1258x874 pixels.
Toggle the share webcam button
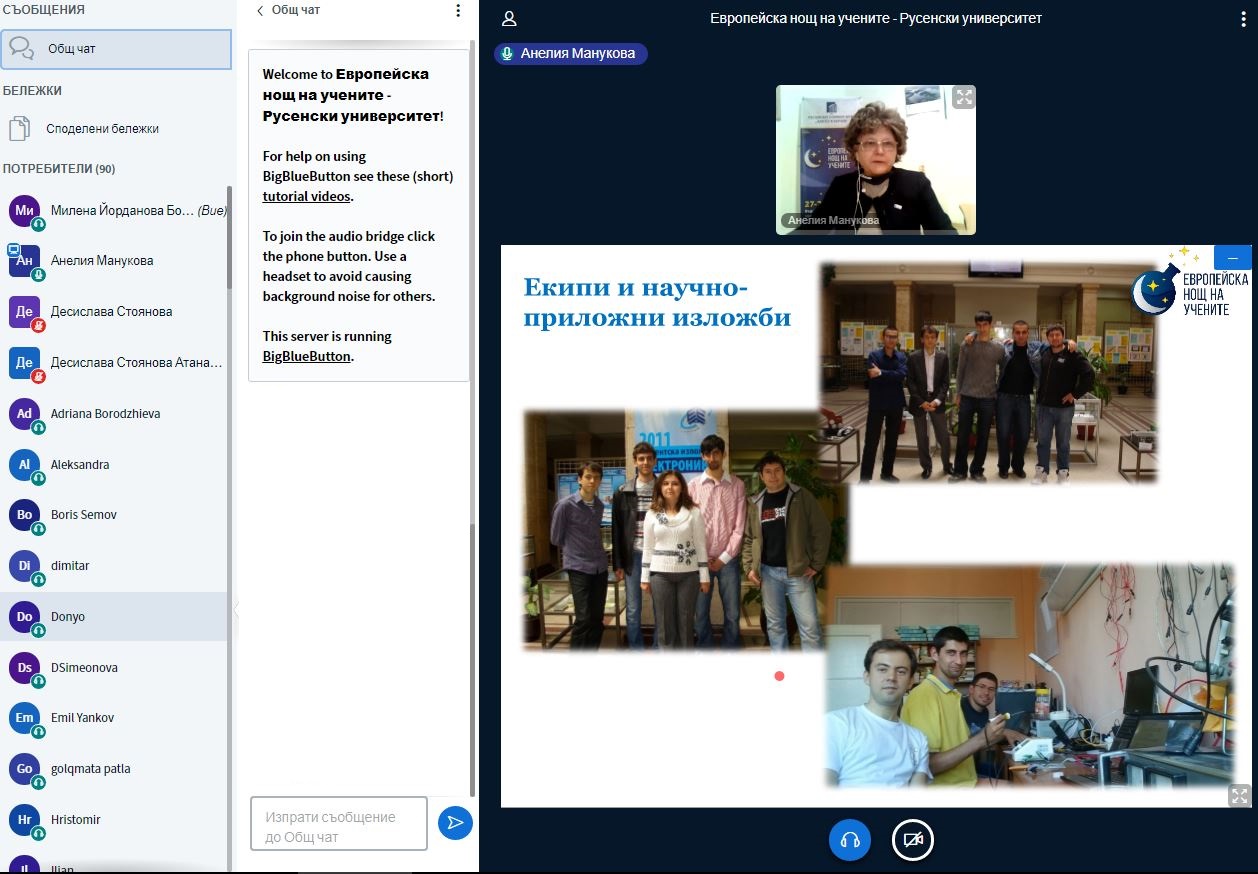pyautogui.click(x=912, y=840)
